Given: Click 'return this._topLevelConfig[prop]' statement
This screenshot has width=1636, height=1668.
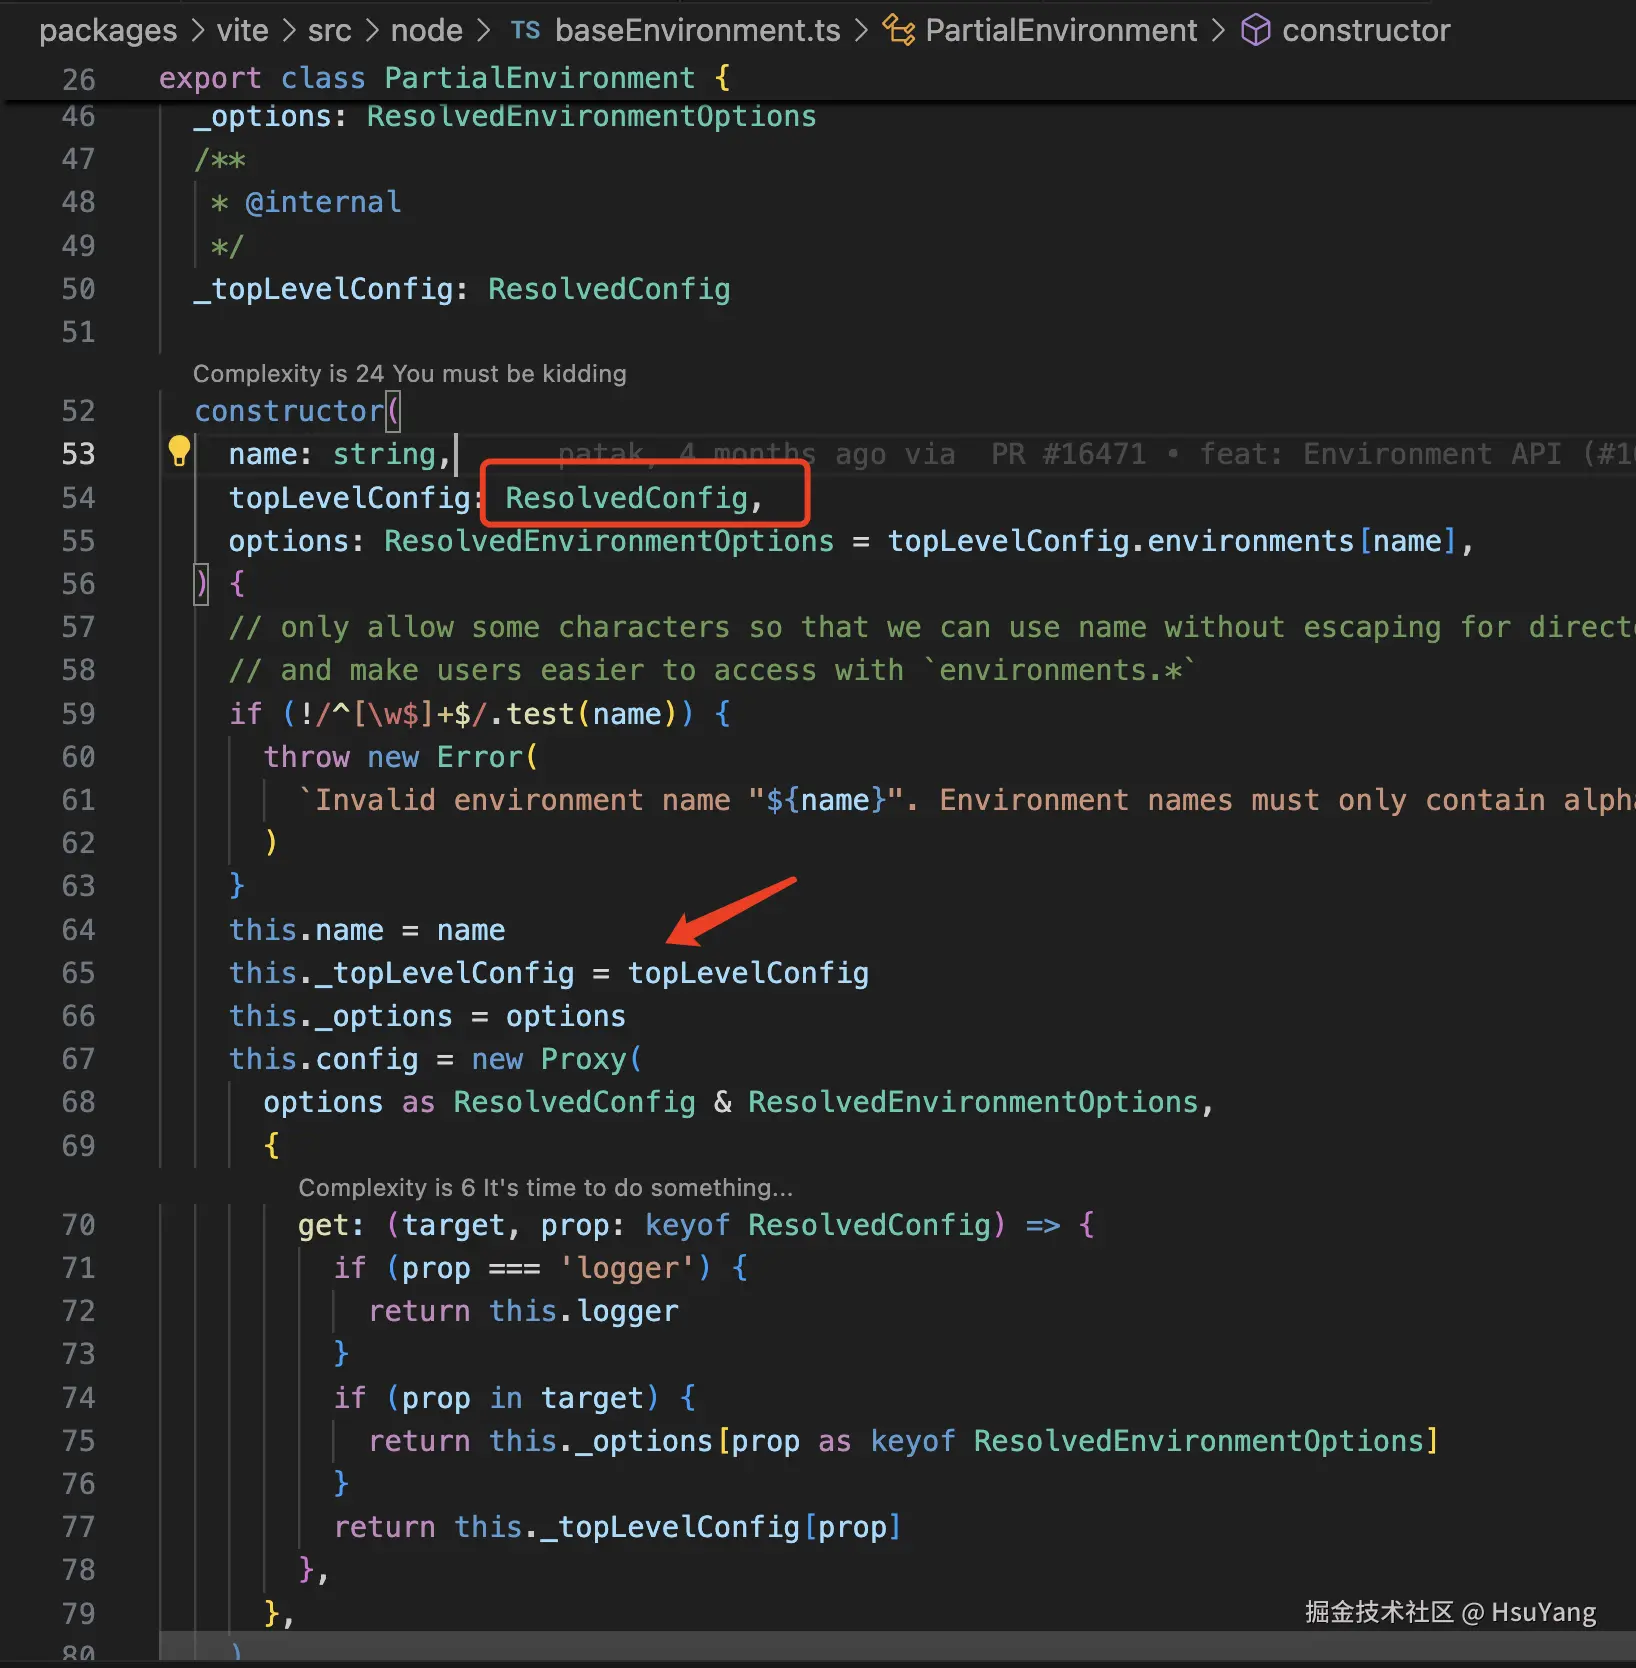Looking at the screenshot, I should (x=618, y=1527).
